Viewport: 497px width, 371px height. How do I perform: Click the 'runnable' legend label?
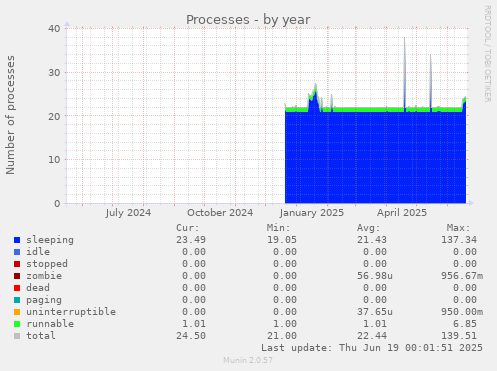tap(50, 324)
